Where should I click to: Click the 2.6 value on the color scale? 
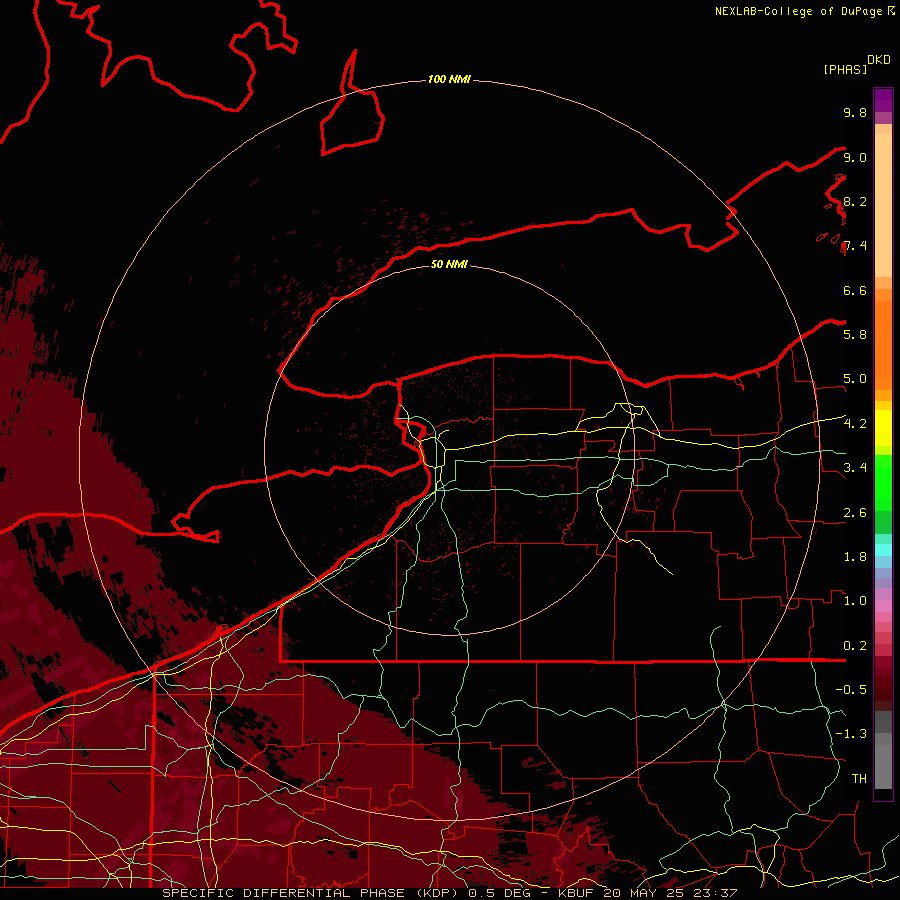click(855, 513)
